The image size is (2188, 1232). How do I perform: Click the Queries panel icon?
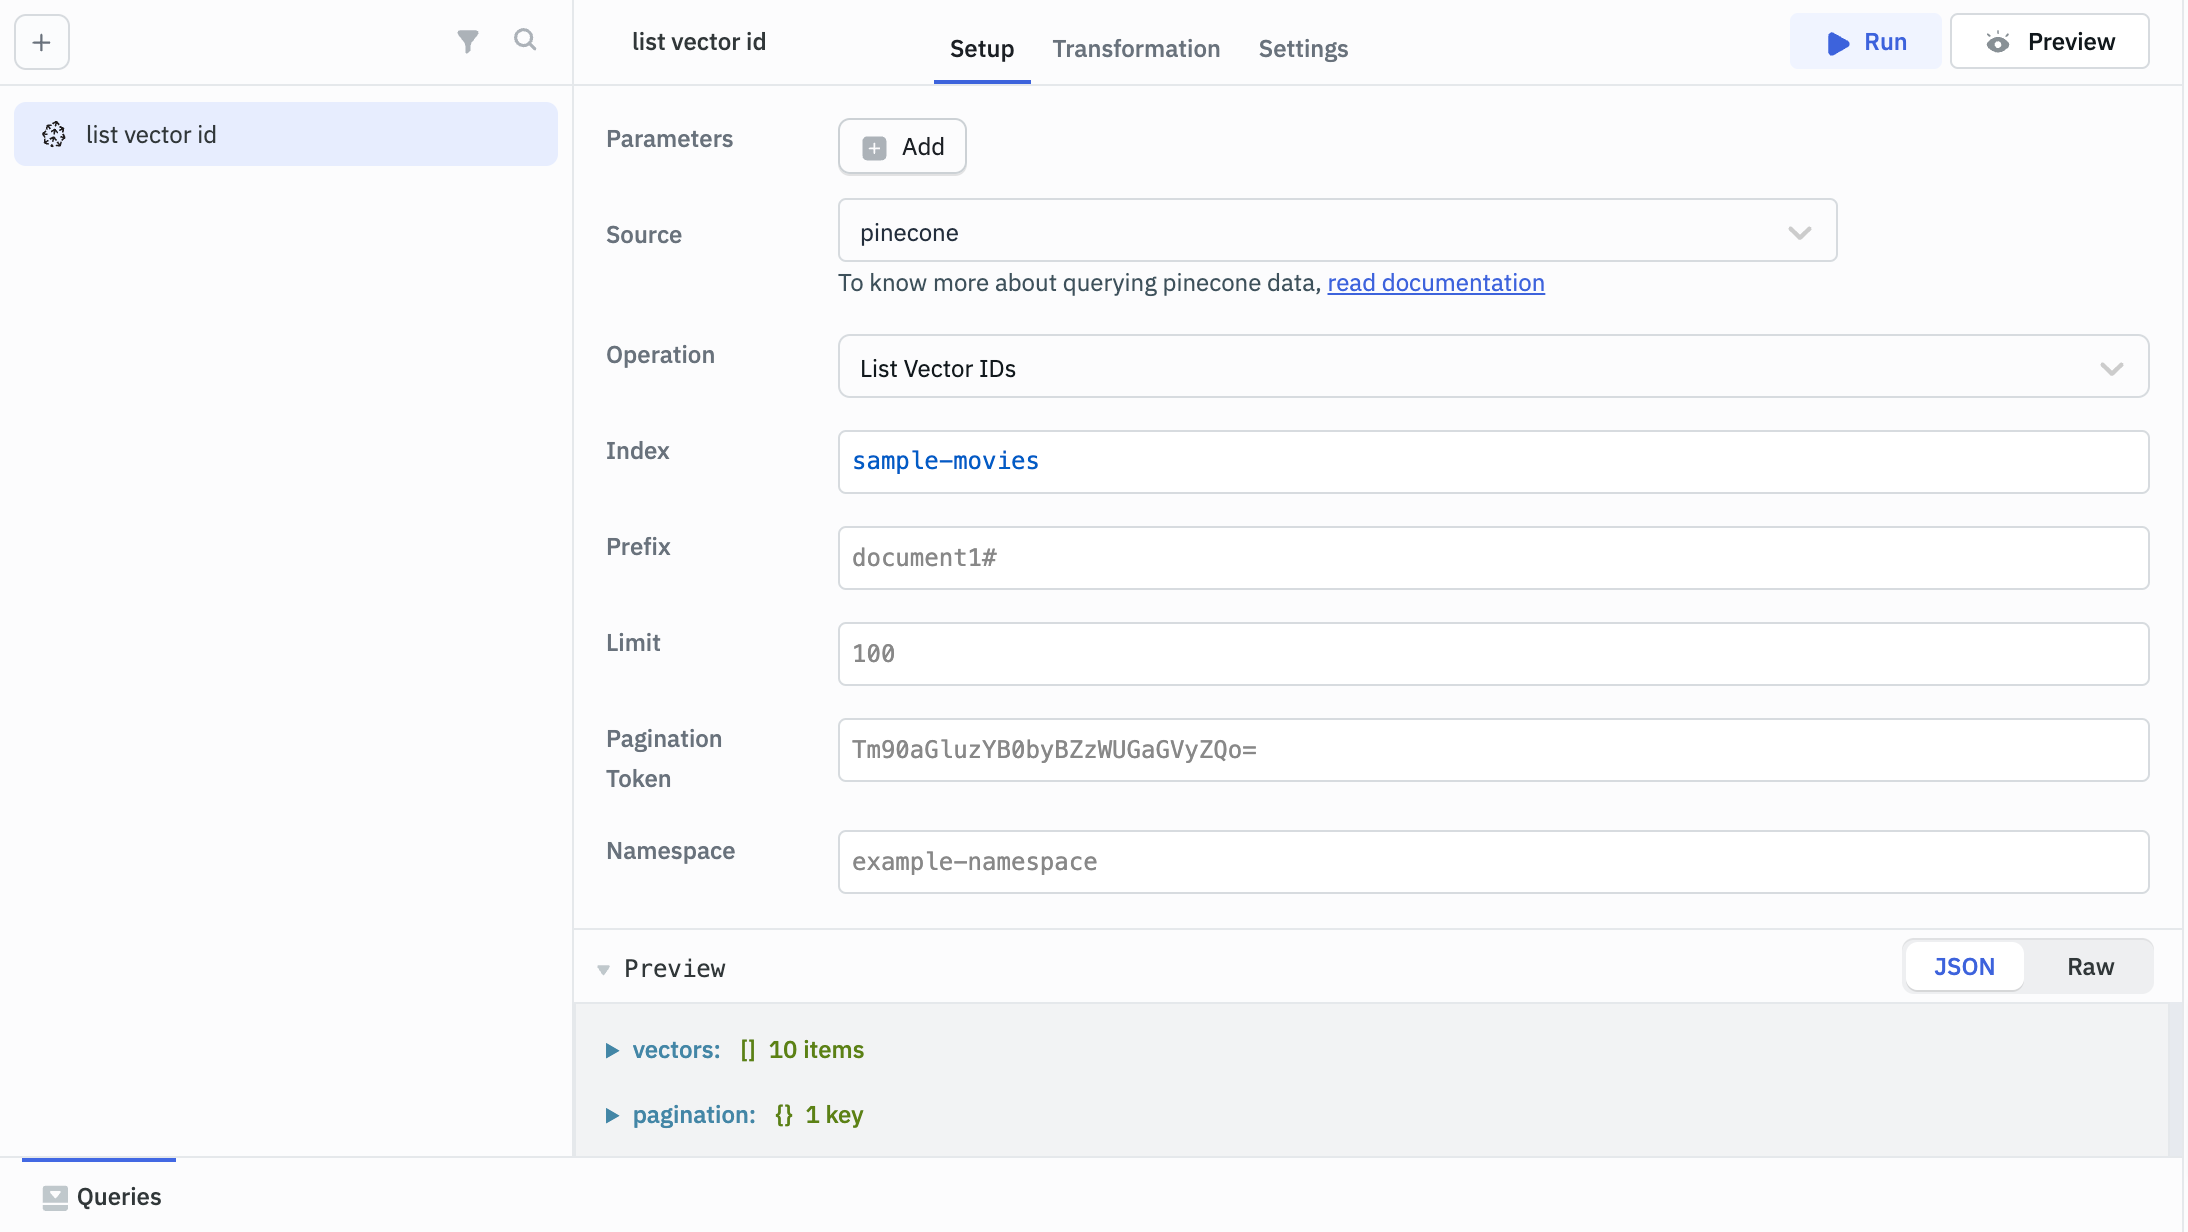[55, 1197]
